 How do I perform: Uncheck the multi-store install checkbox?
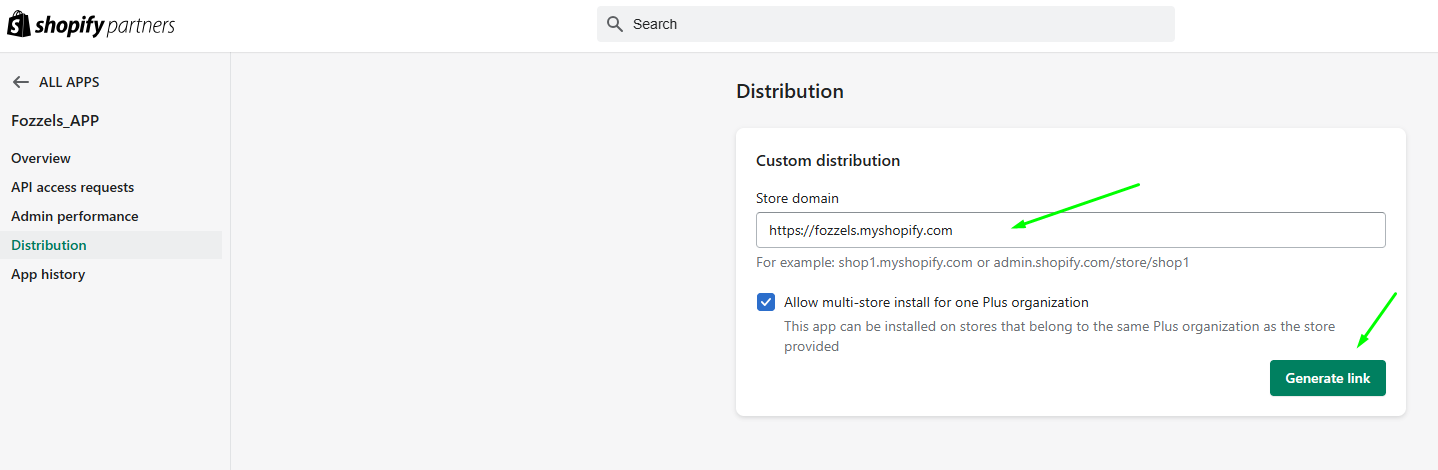tap(766, 302)
